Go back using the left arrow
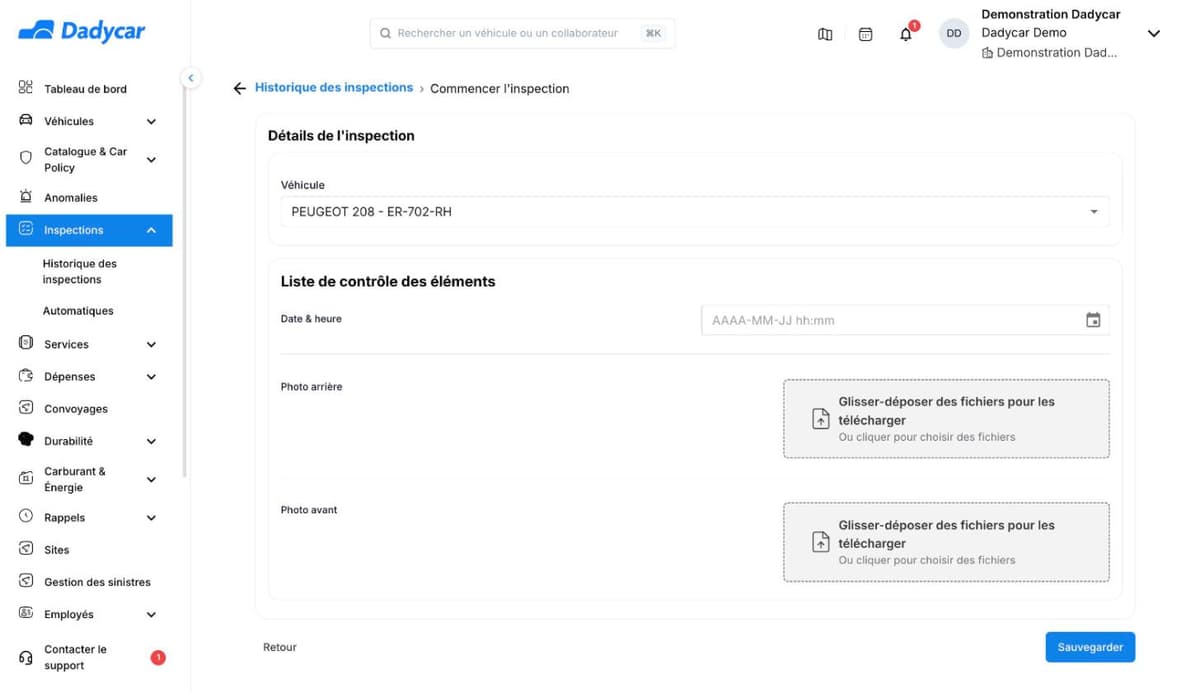The width and height of the screenshot is (1200, 692). click(x=239, y=89)
